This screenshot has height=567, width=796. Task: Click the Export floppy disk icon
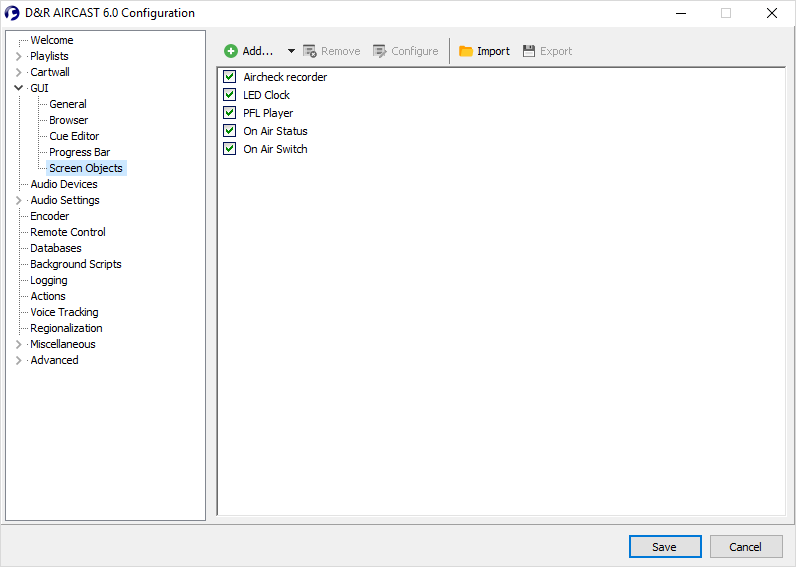[x=529, y=51]
